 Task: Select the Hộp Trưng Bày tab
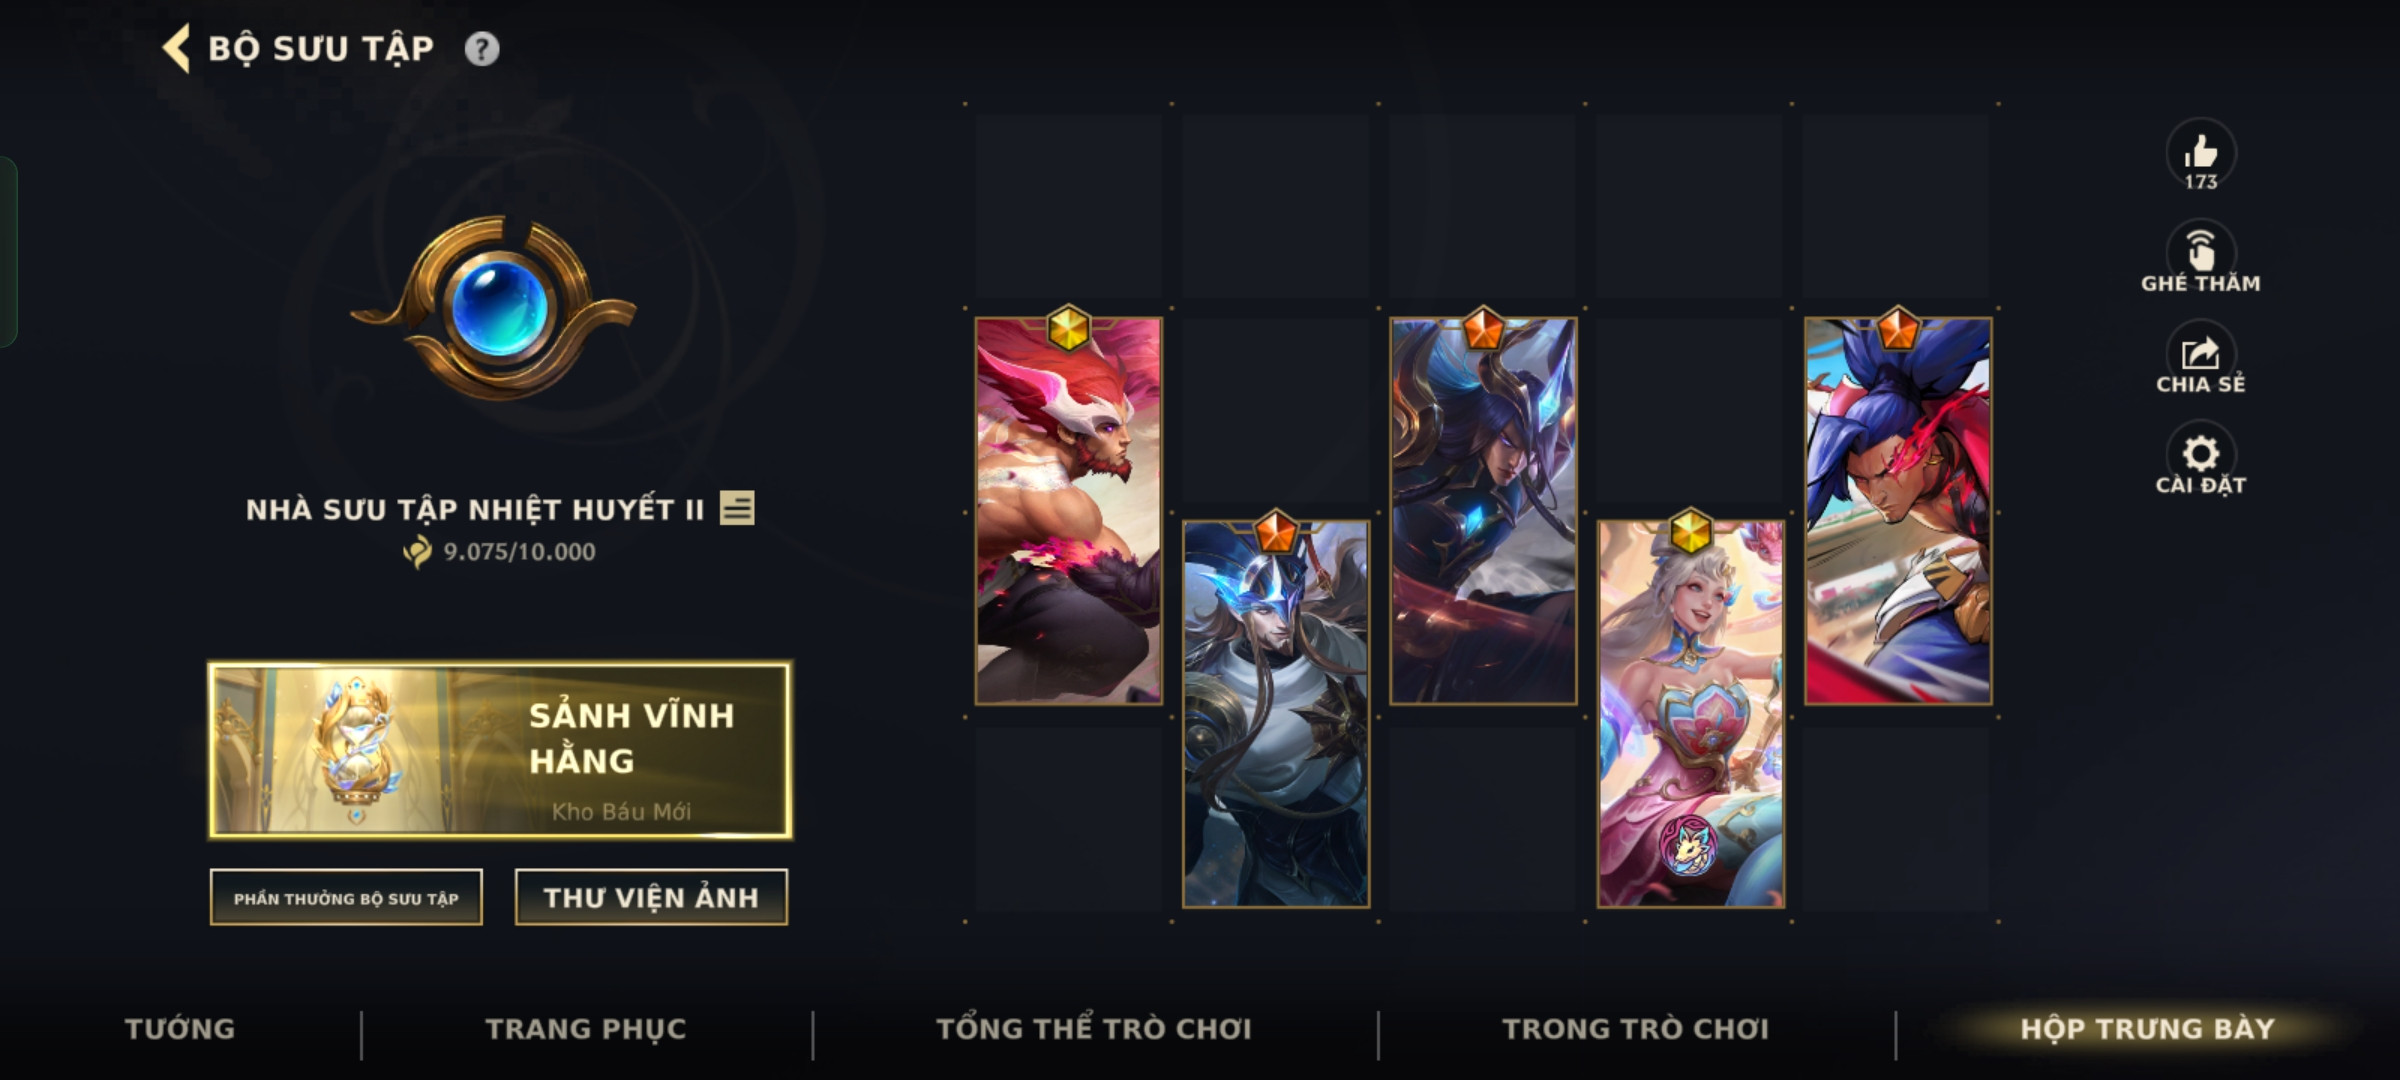[2147, 1029]
